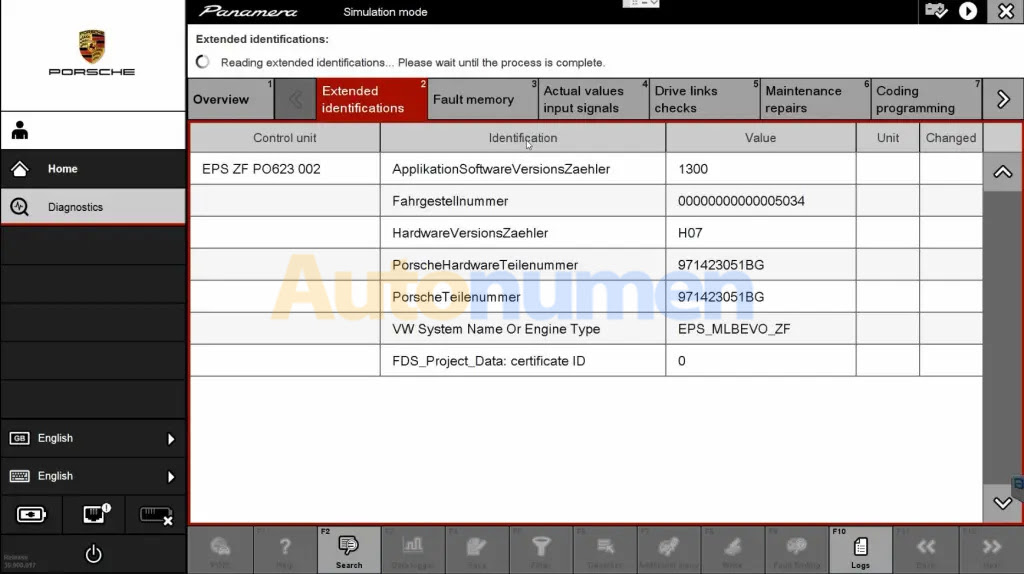Click the disconnected interface icon with X

click(155, 515)
